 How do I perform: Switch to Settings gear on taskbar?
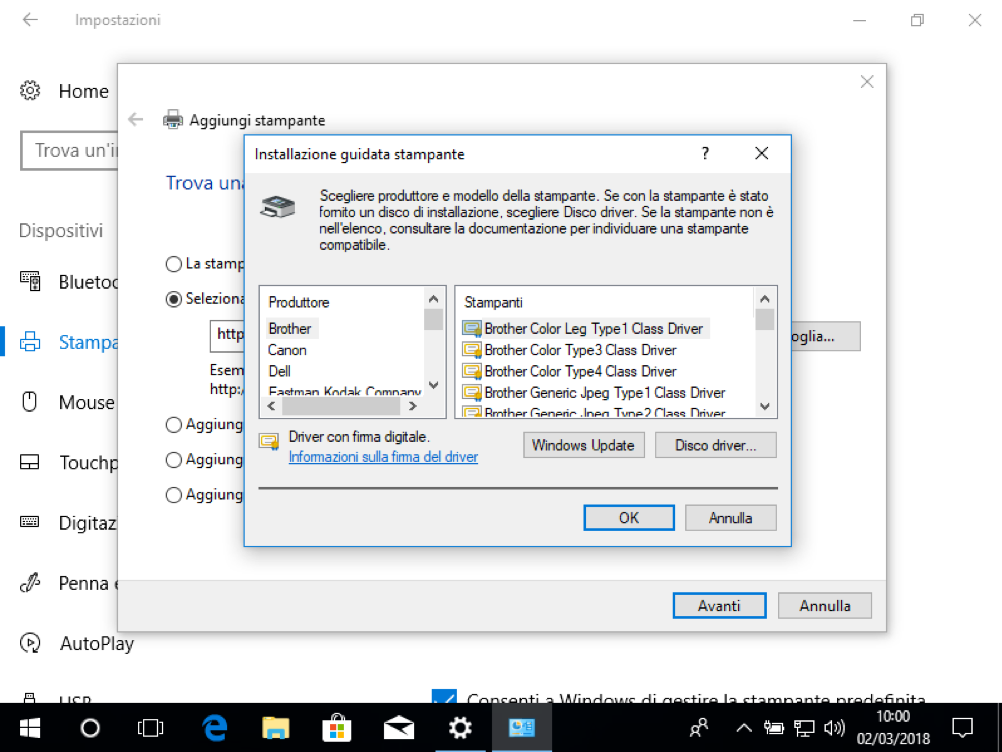click(460, 728)
